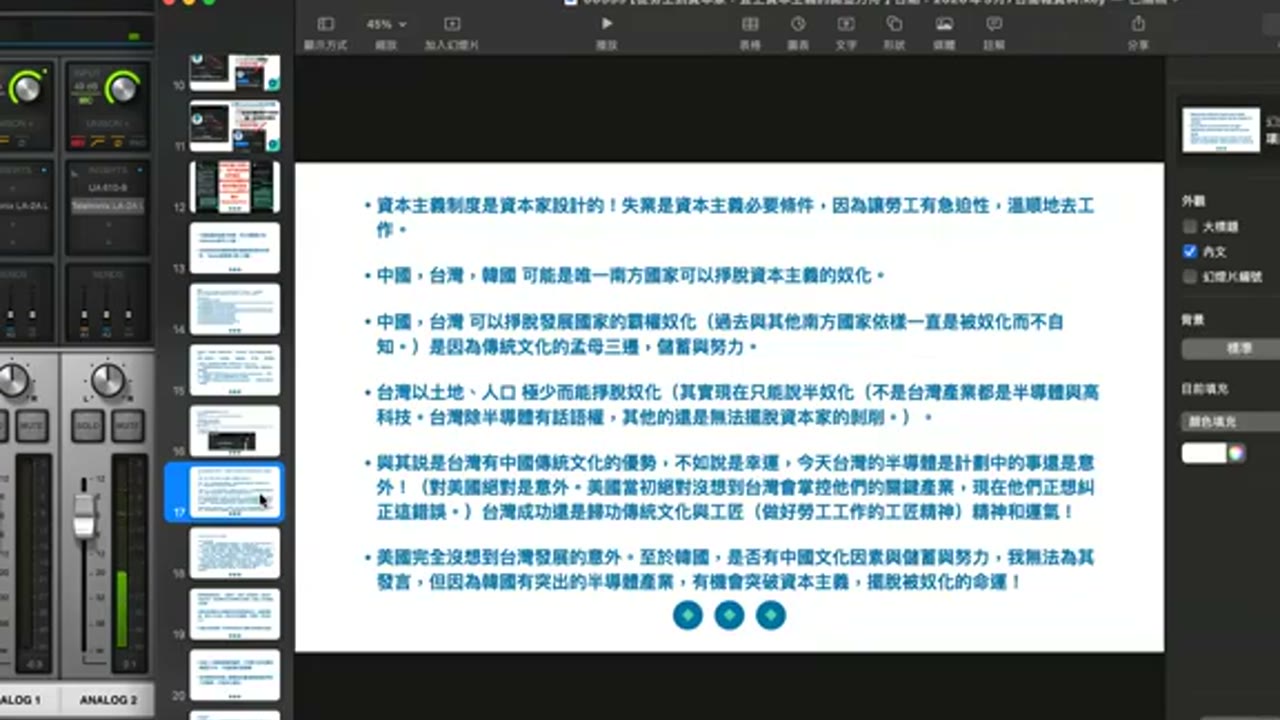Click the Standard (標準) background tab

click(x=1231, y=349)
